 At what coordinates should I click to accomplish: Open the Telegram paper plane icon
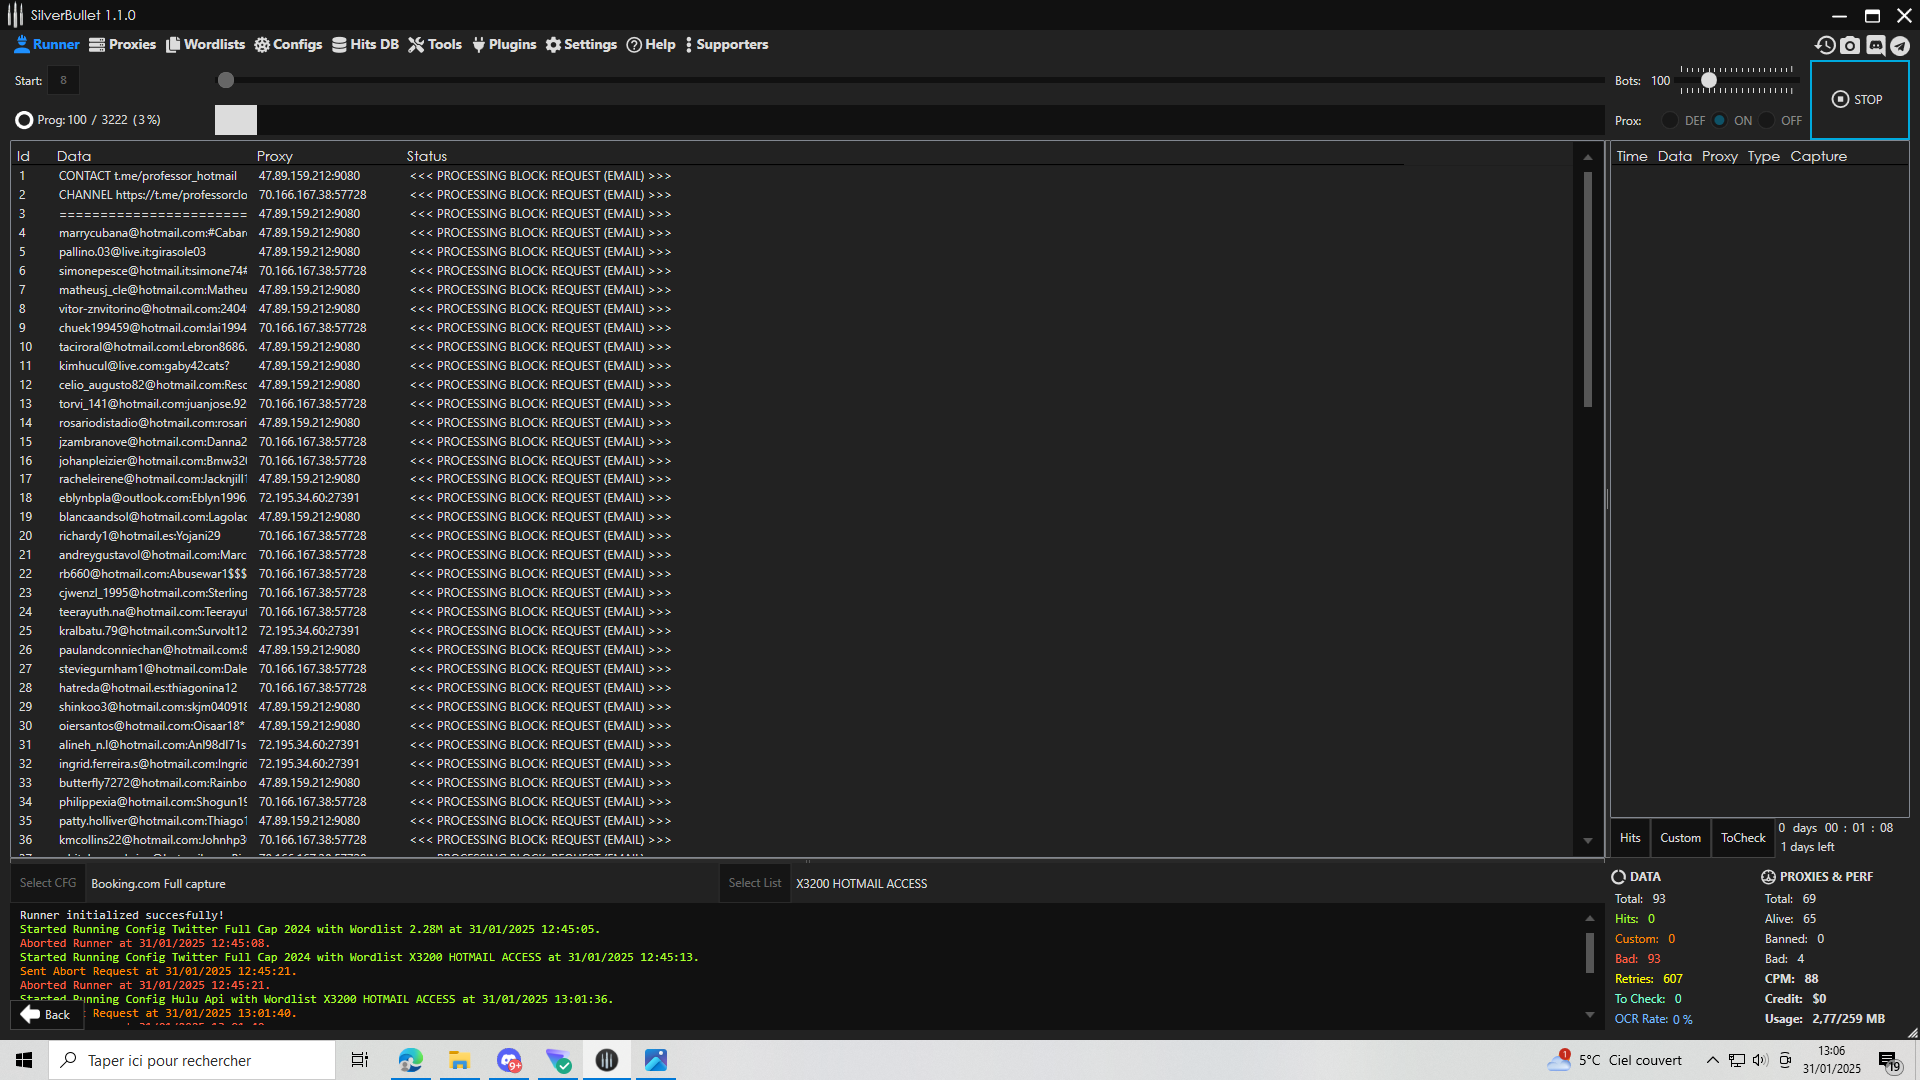[1900, 45]
